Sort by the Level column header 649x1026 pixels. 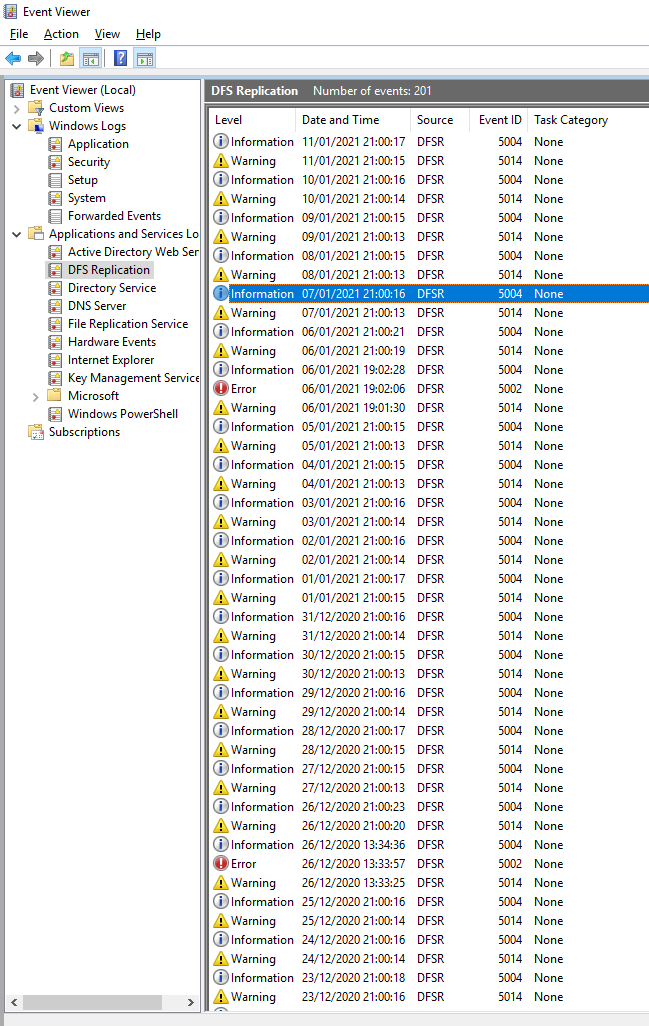[x=252, y=120]
